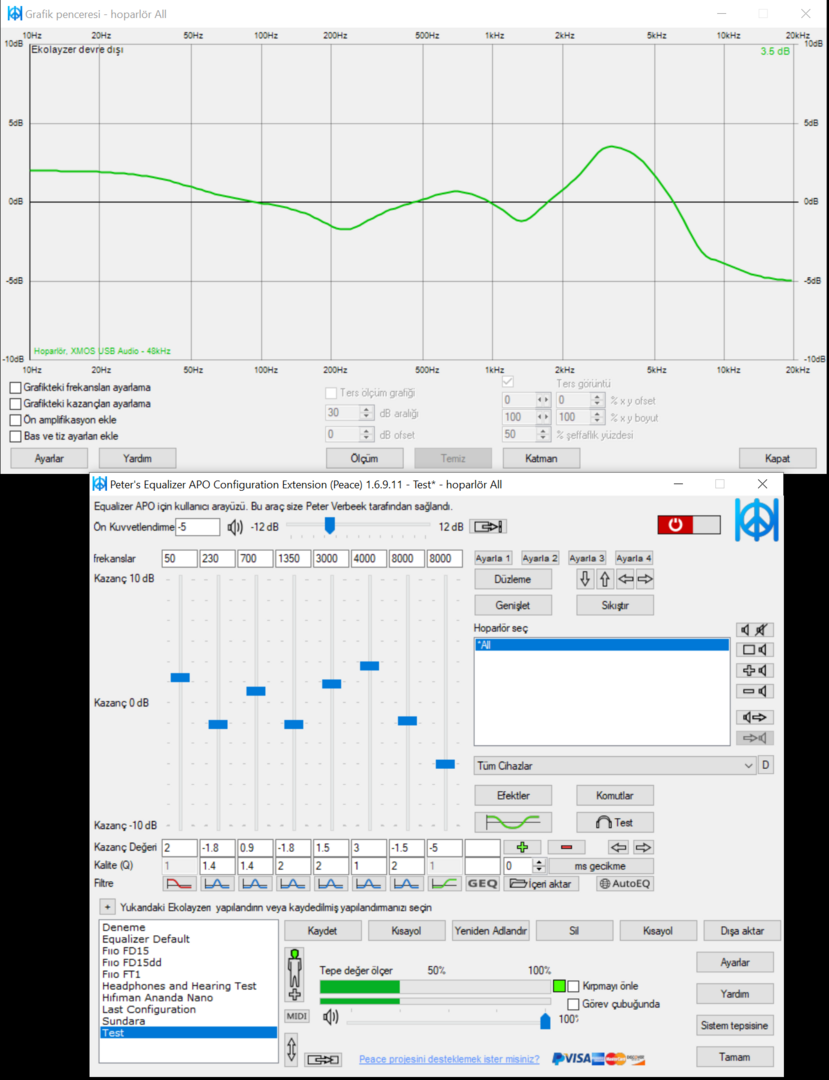Screen dimensions: 829x1080
Task: Click the person figure icon near peak meter
Action: click(x=295, y=975)
